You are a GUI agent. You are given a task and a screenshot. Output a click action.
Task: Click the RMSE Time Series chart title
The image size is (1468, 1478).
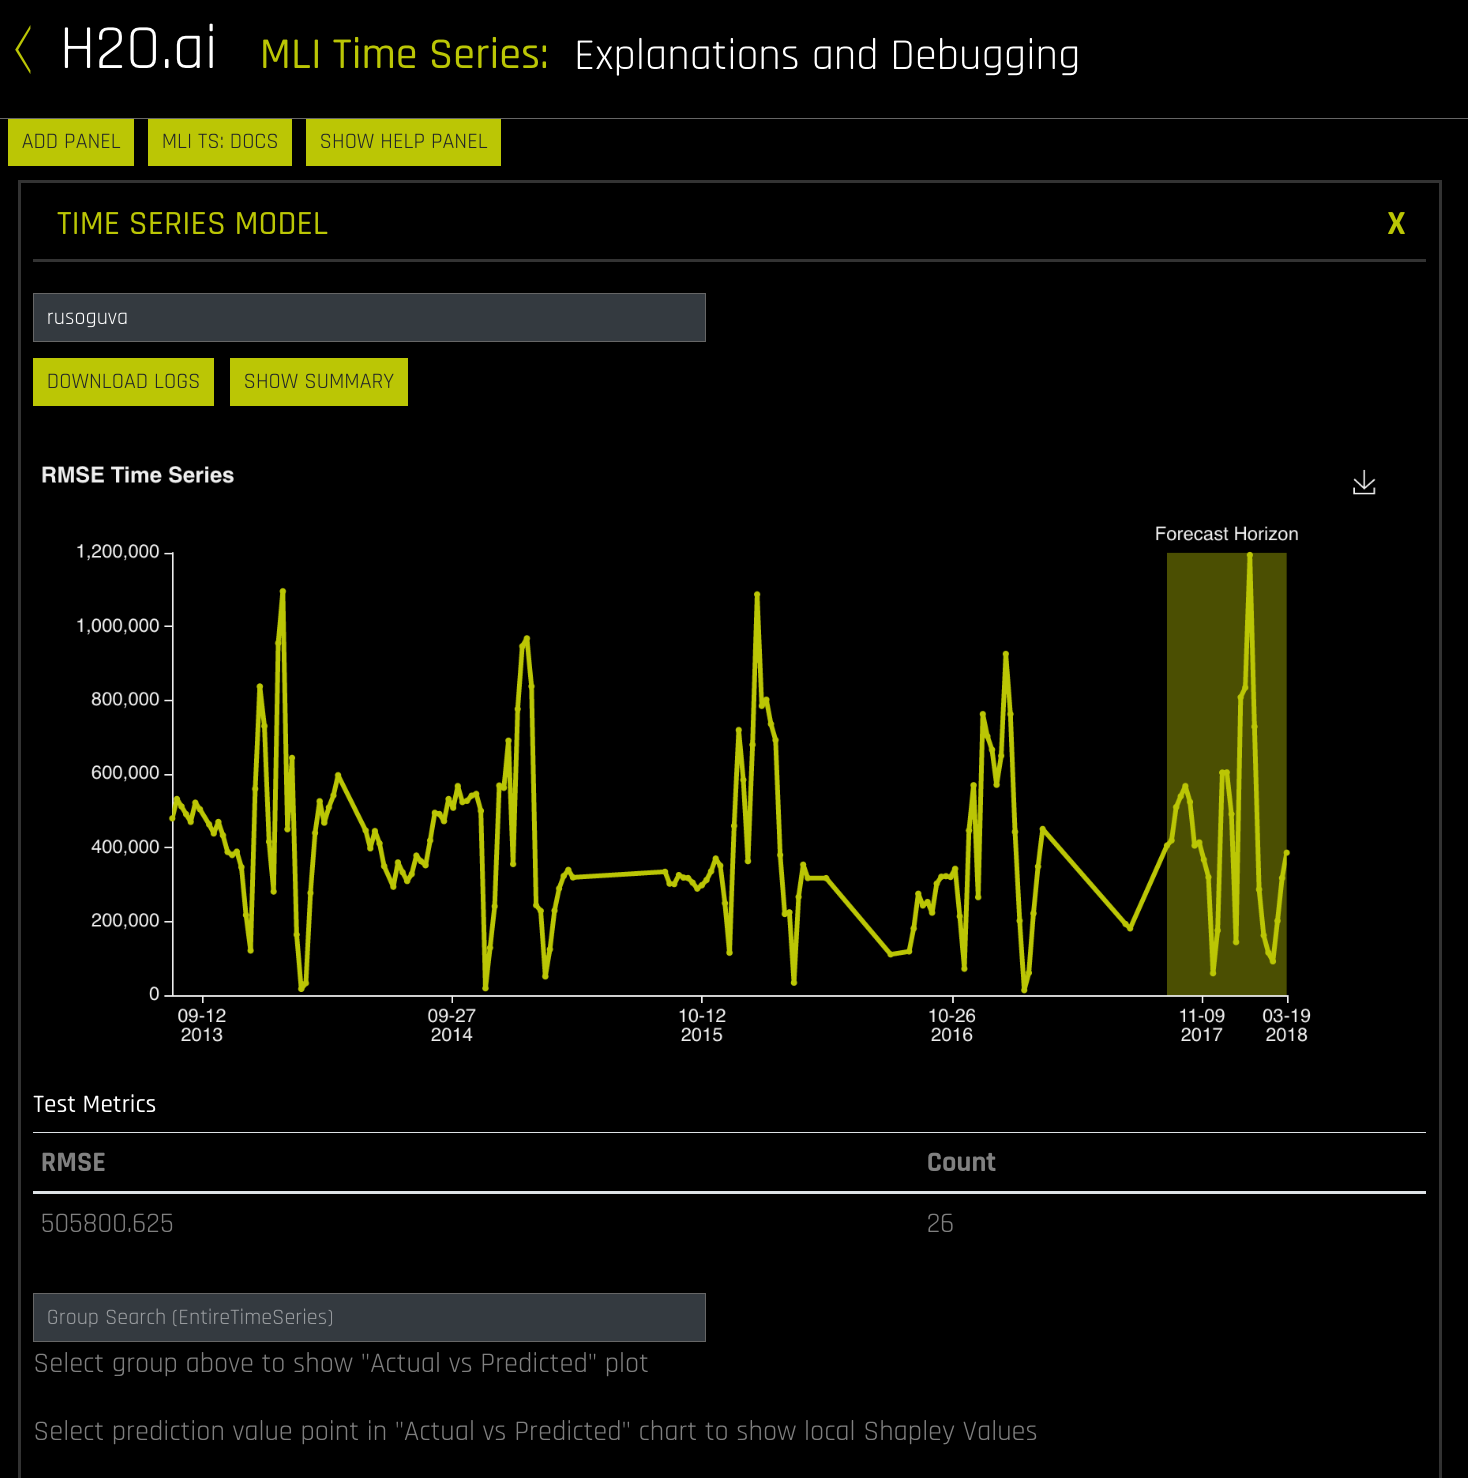tap(136, 475)
